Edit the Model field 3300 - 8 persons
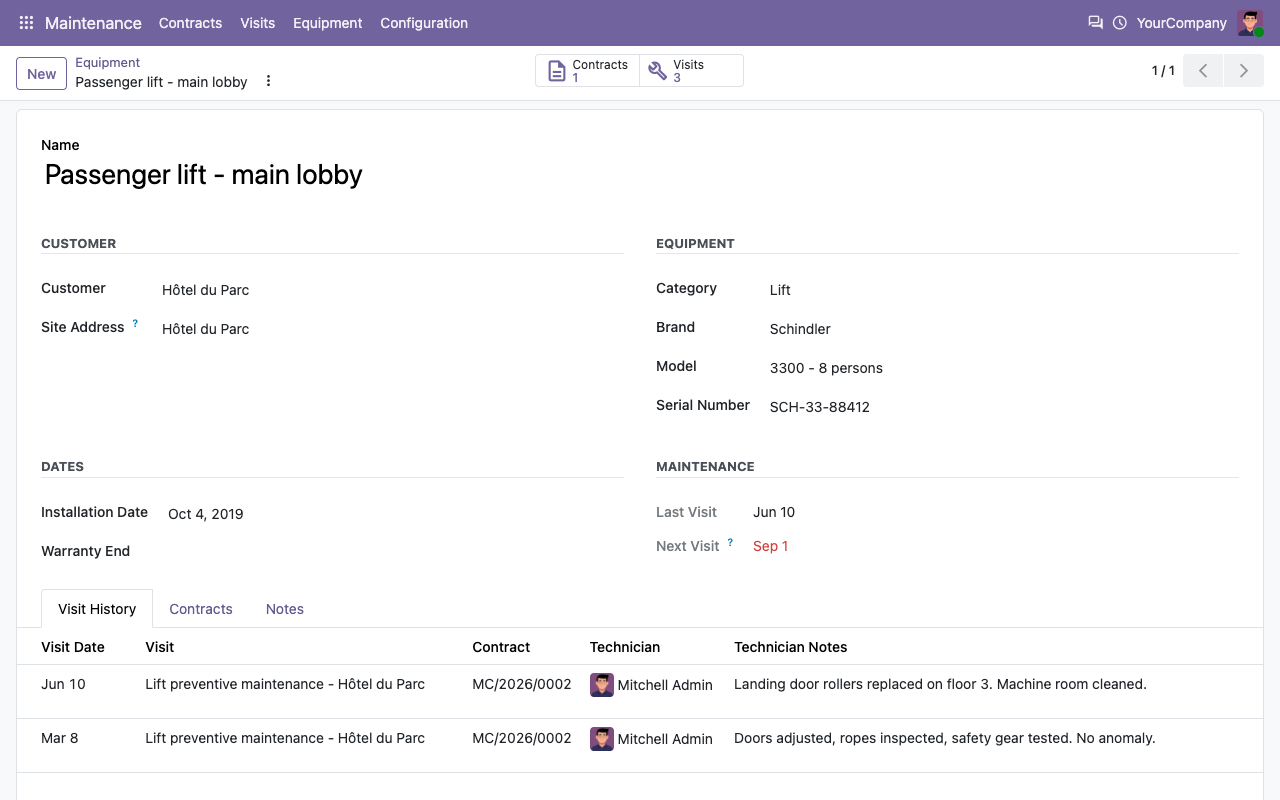The width and height of the screenshot is (1280, 800). tap(1004, 368)
